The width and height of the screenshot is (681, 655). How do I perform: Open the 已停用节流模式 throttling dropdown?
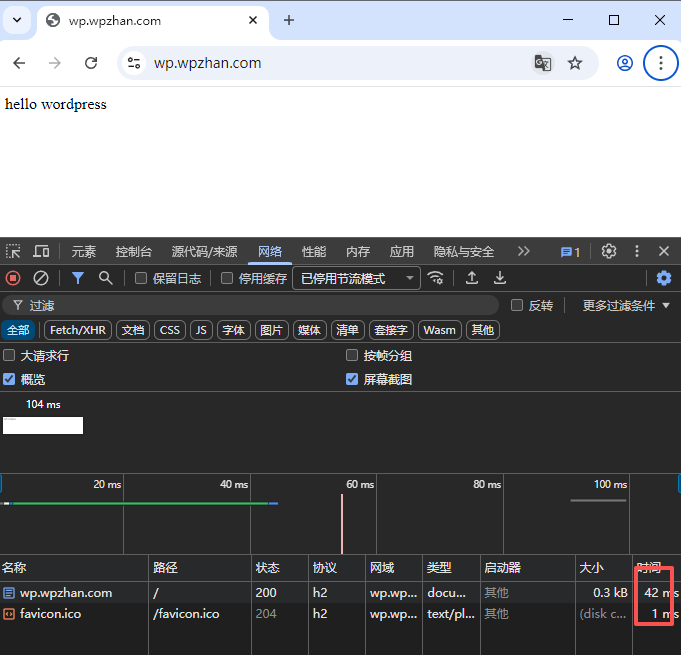(356, 279)
